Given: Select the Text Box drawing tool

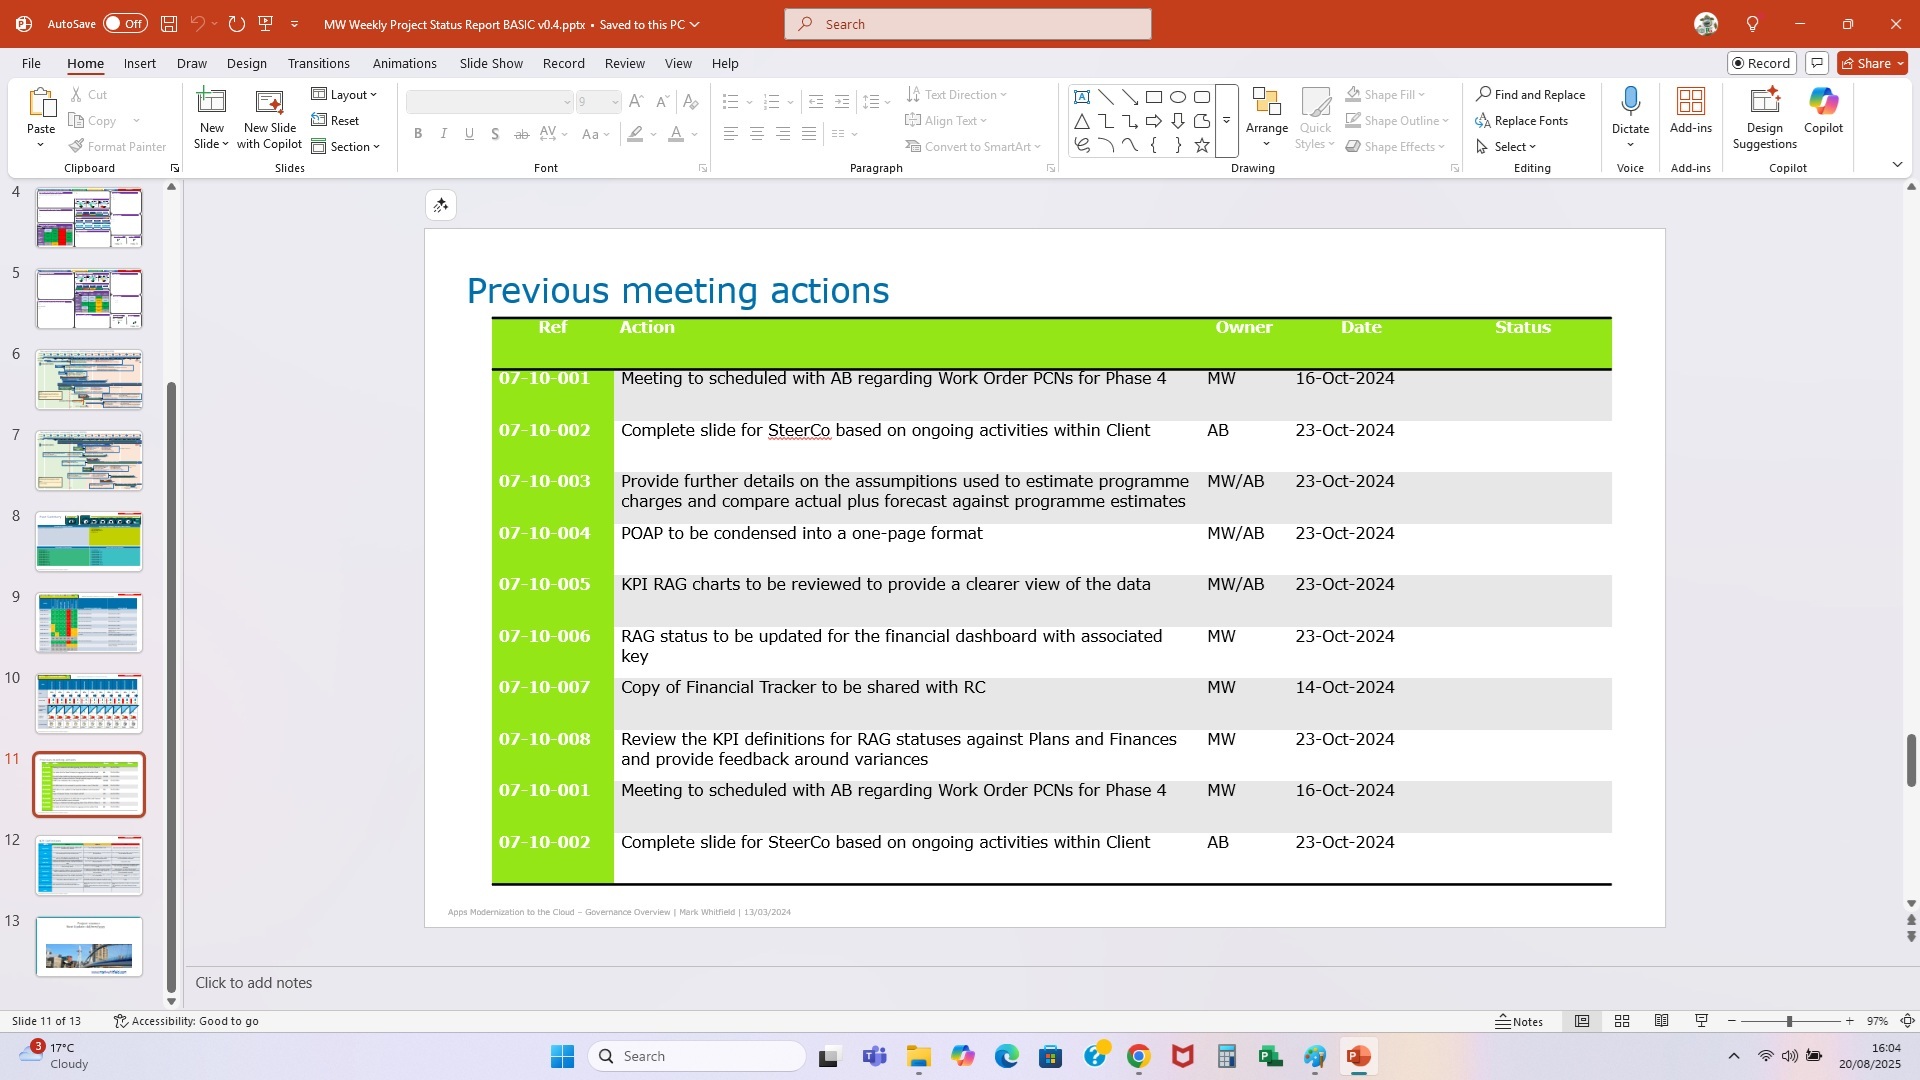Looking at the screenshot, I should (x=1082, y=96).
